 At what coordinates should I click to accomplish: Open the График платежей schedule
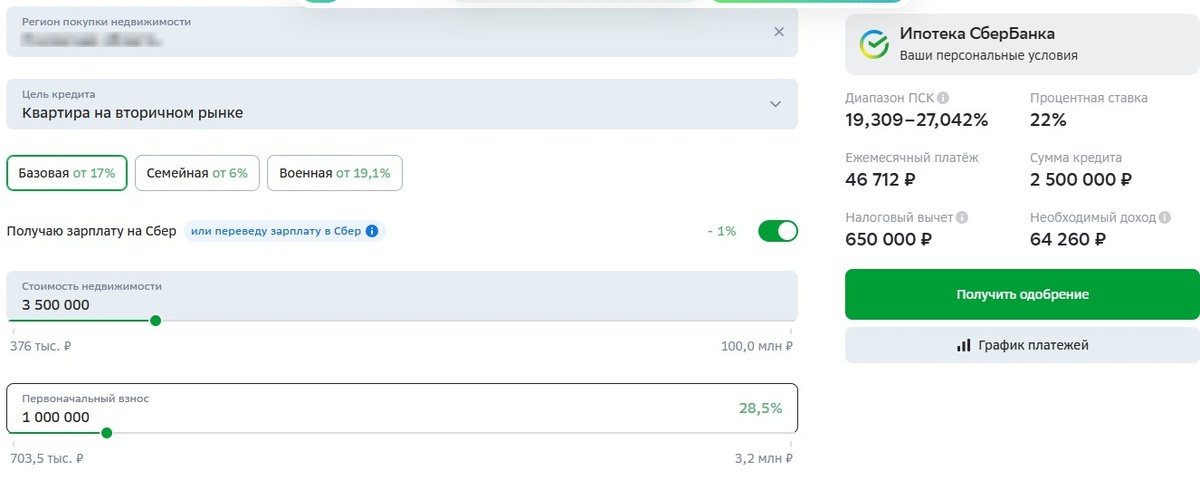coord(1022,346)
